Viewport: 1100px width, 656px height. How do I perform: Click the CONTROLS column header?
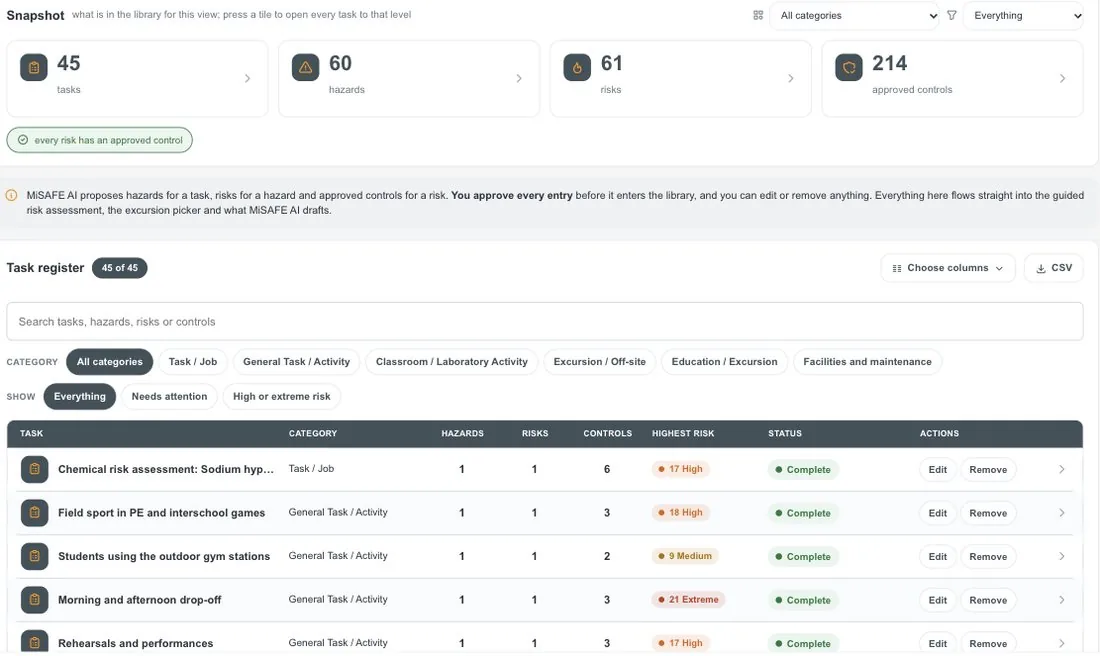(608, 434)
